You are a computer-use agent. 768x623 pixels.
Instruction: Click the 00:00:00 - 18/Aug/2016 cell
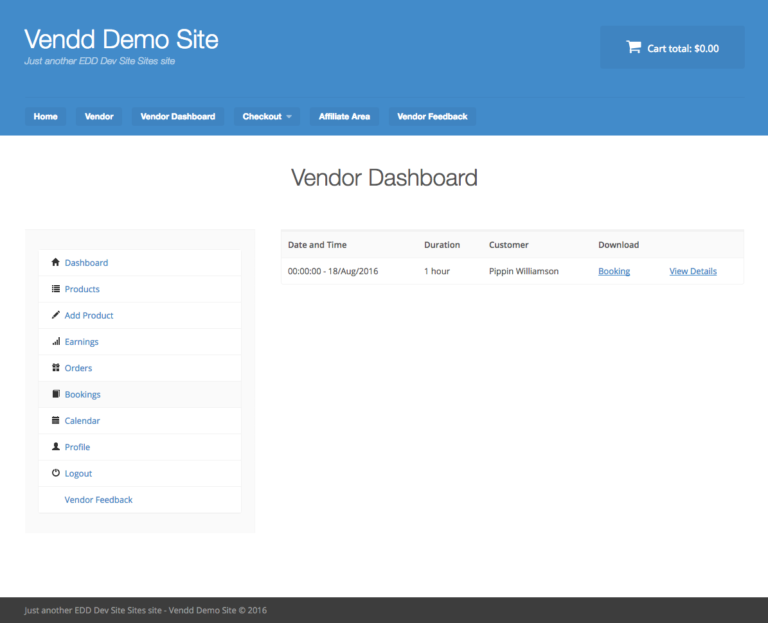(x=333, y=271)
